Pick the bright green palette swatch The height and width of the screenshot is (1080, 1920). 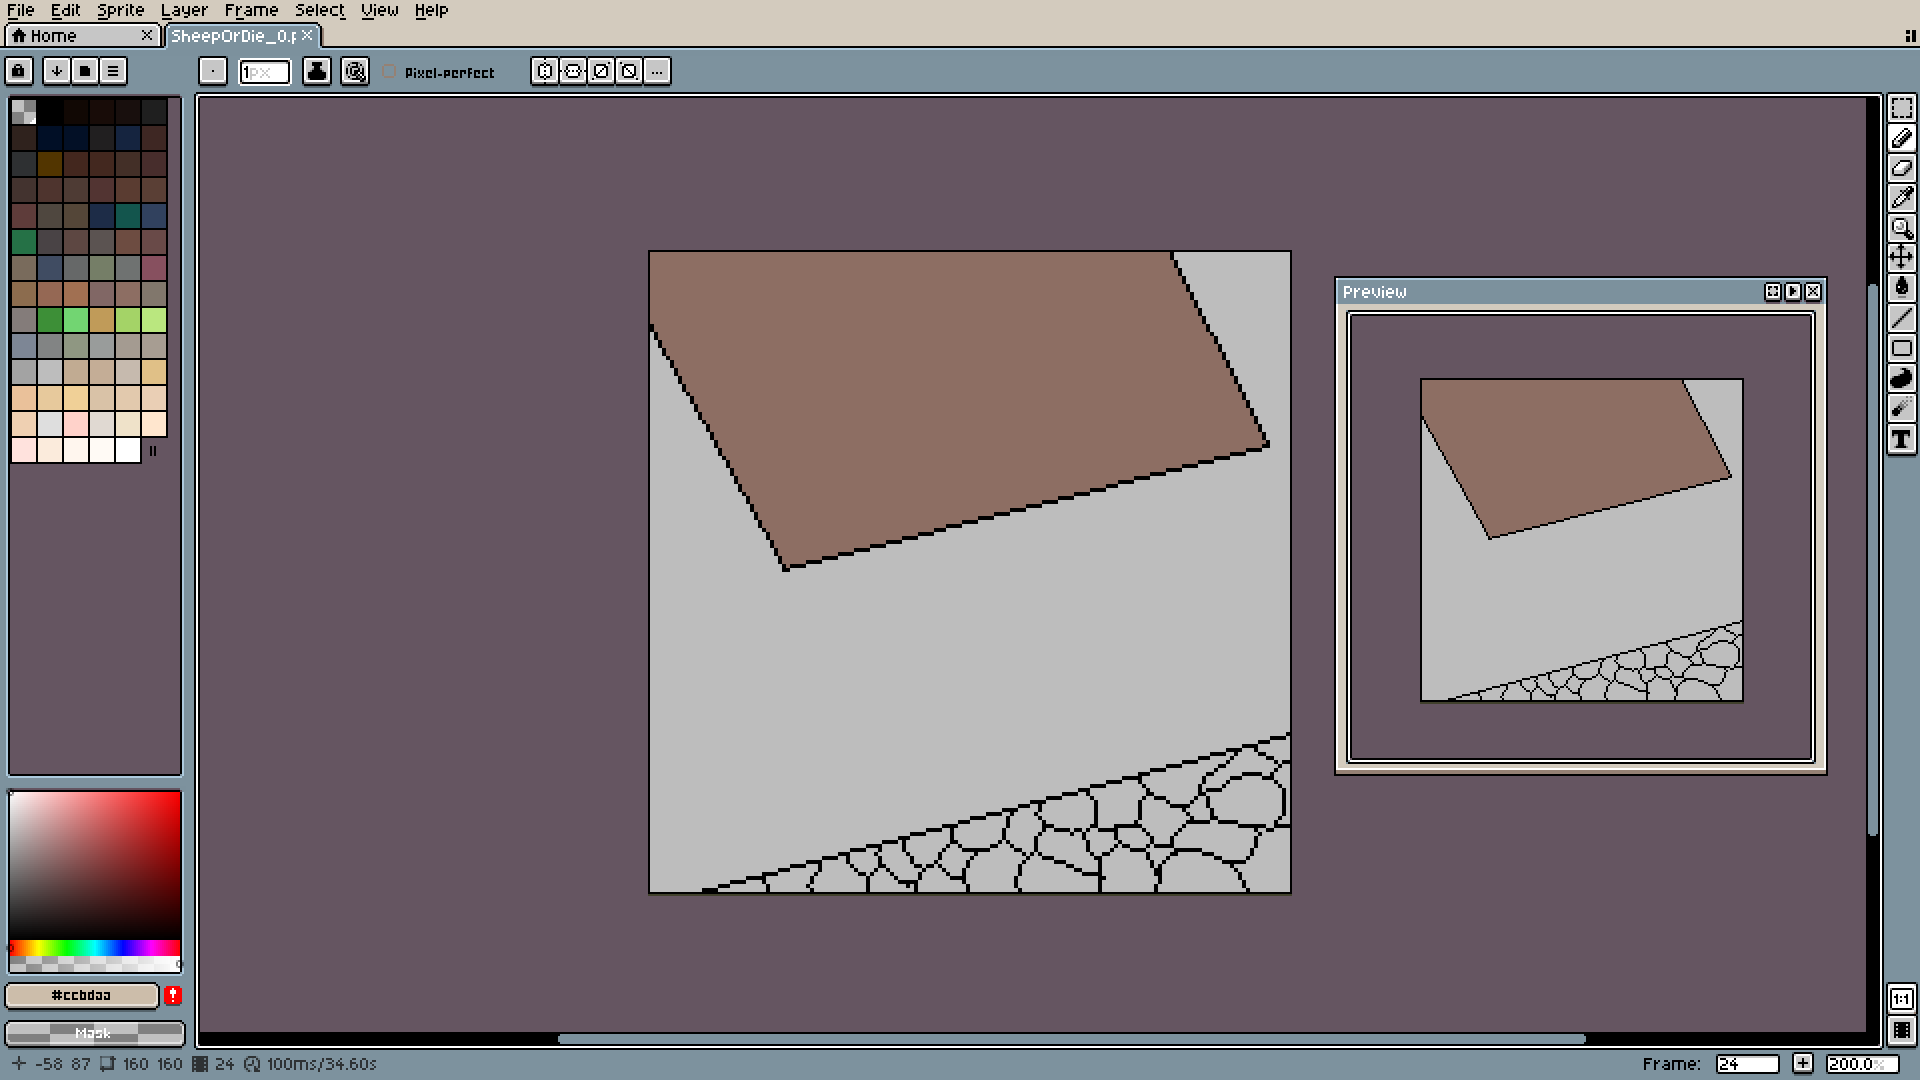coord(76,320)
